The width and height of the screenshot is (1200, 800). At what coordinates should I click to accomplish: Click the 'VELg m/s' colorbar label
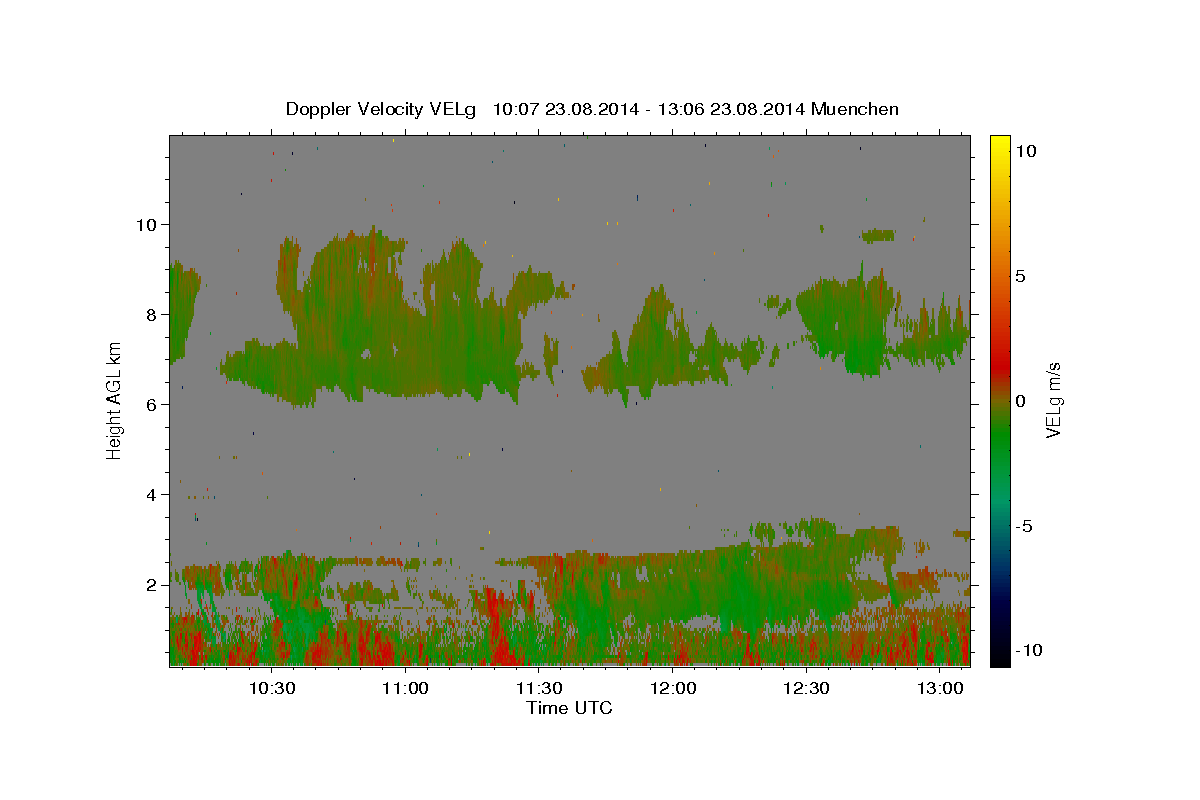(x=1053, y=400)
